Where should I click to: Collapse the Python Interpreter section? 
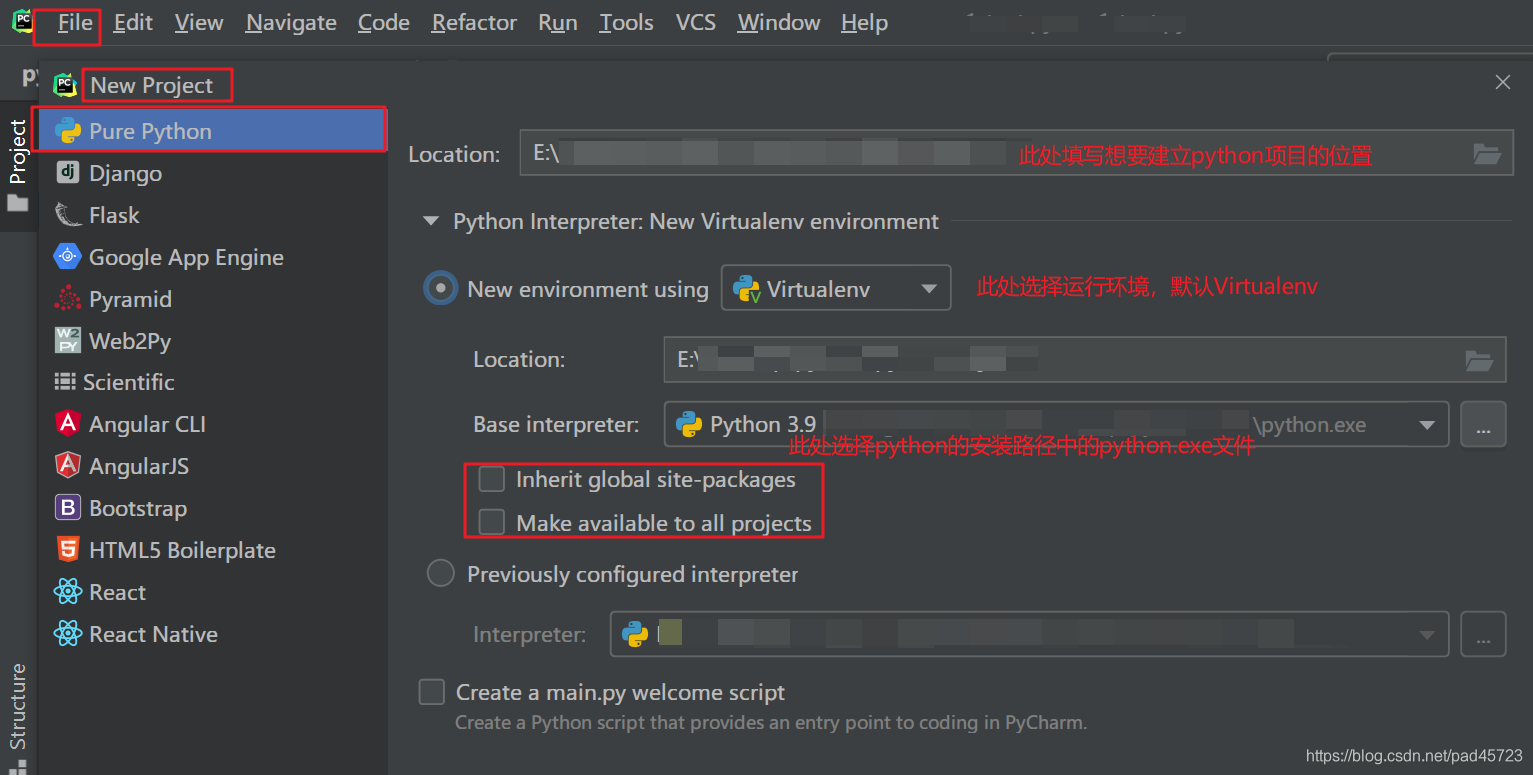tap(431, 221)
